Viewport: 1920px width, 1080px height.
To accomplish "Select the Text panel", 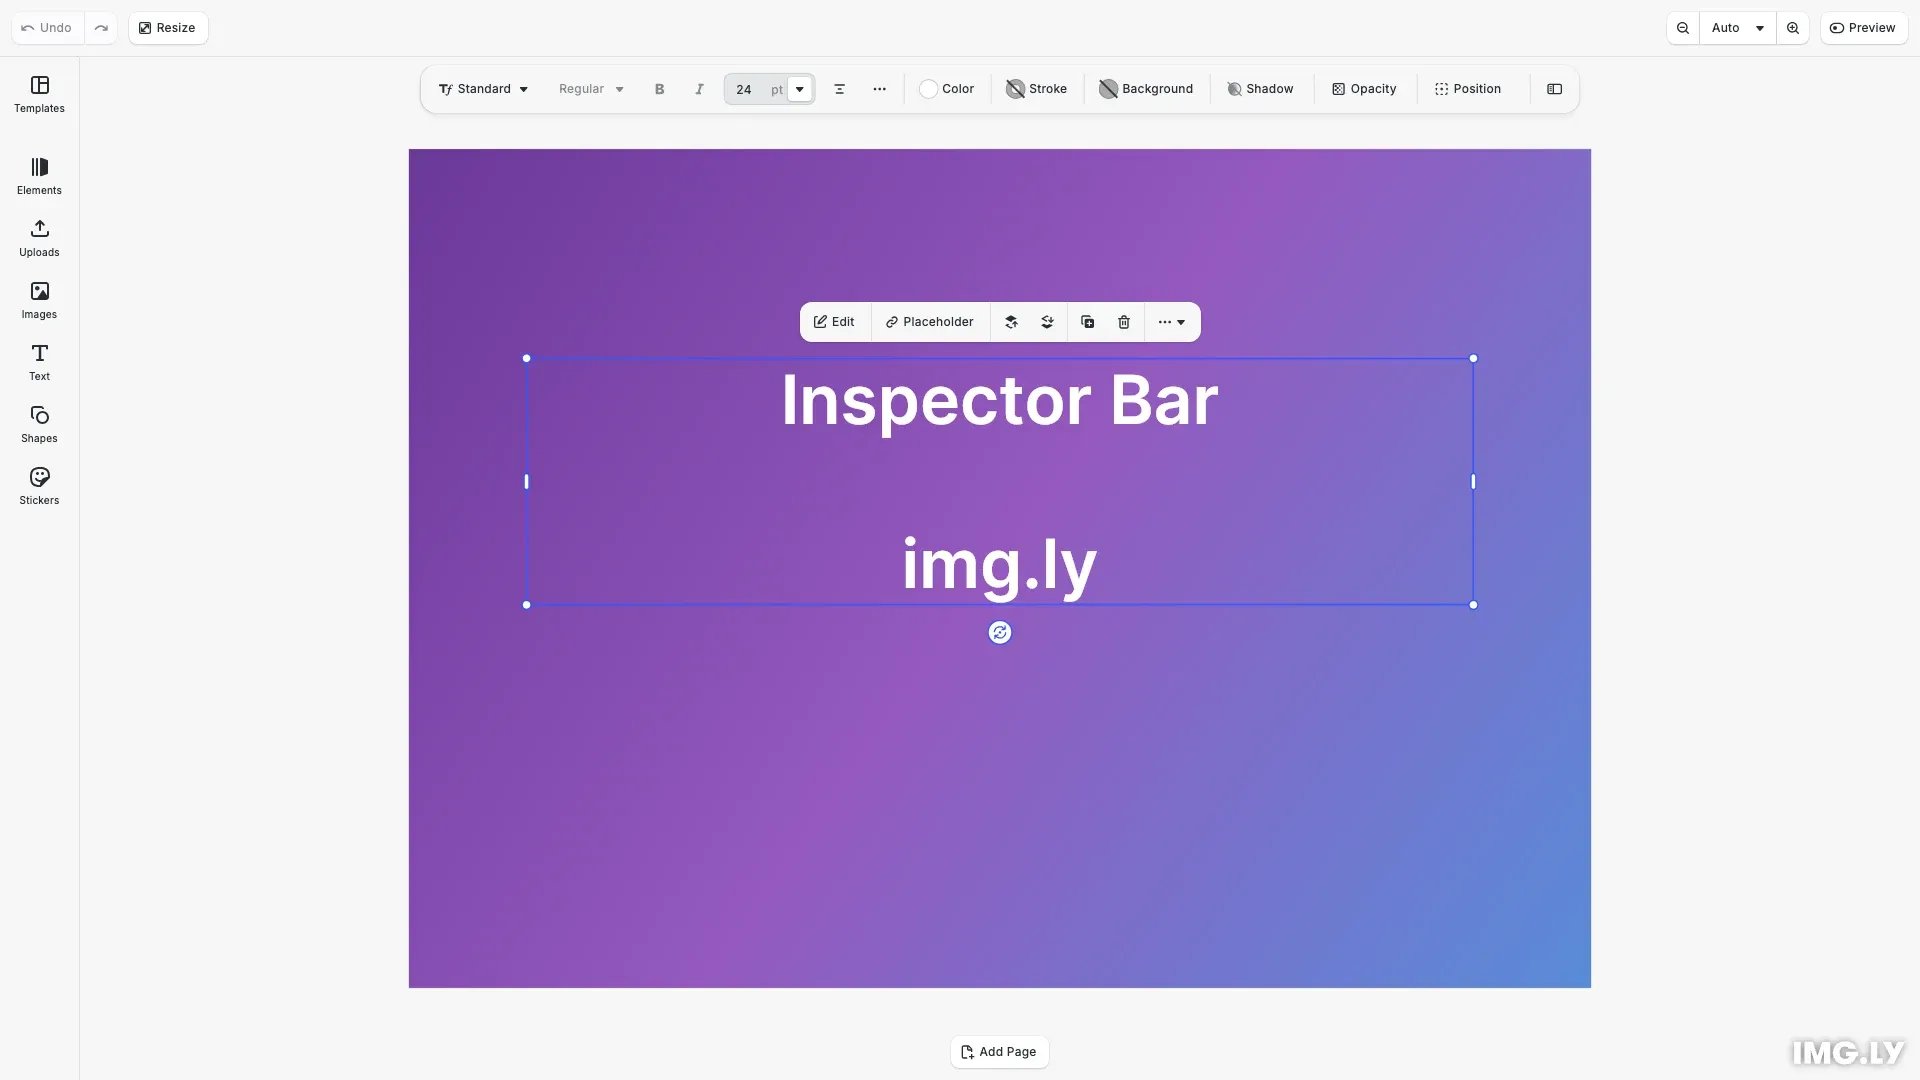I will point(39,362).
